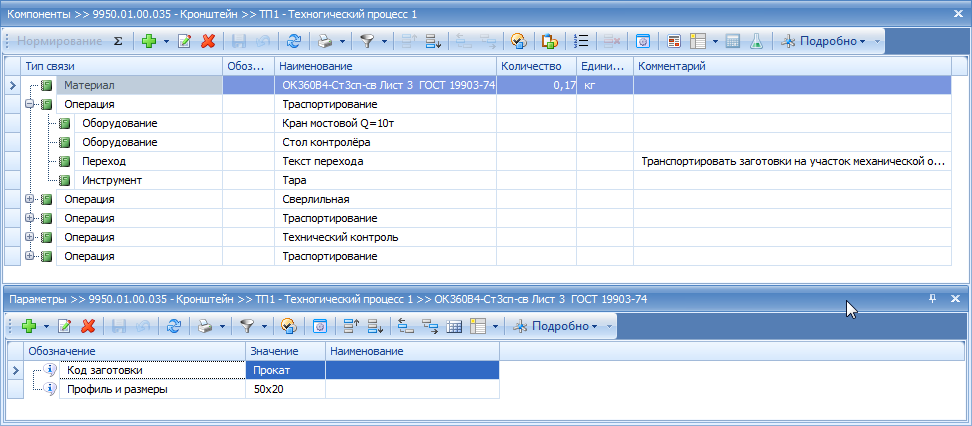
Task: Click the yellow column view icon in Компоненты toolbar
Action: 698,42
